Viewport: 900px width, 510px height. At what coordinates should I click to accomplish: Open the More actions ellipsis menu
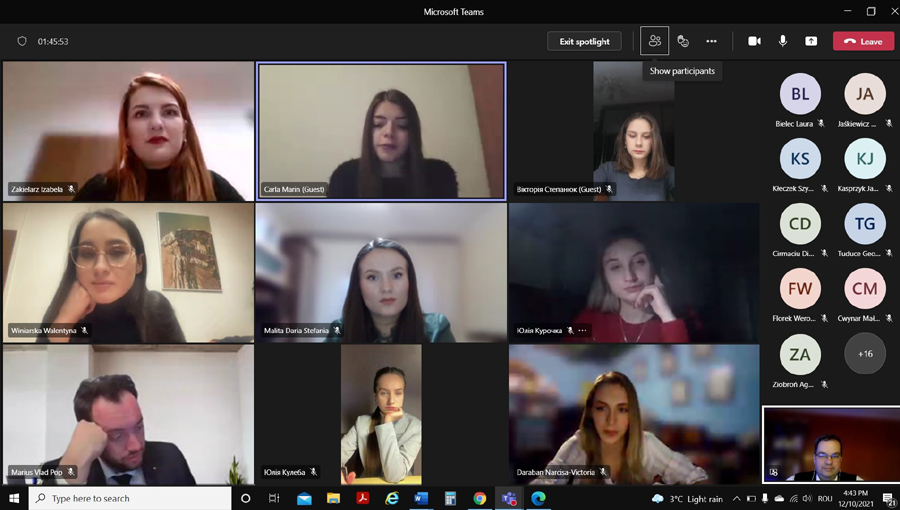pyautogui.click(x=711, y=41)
